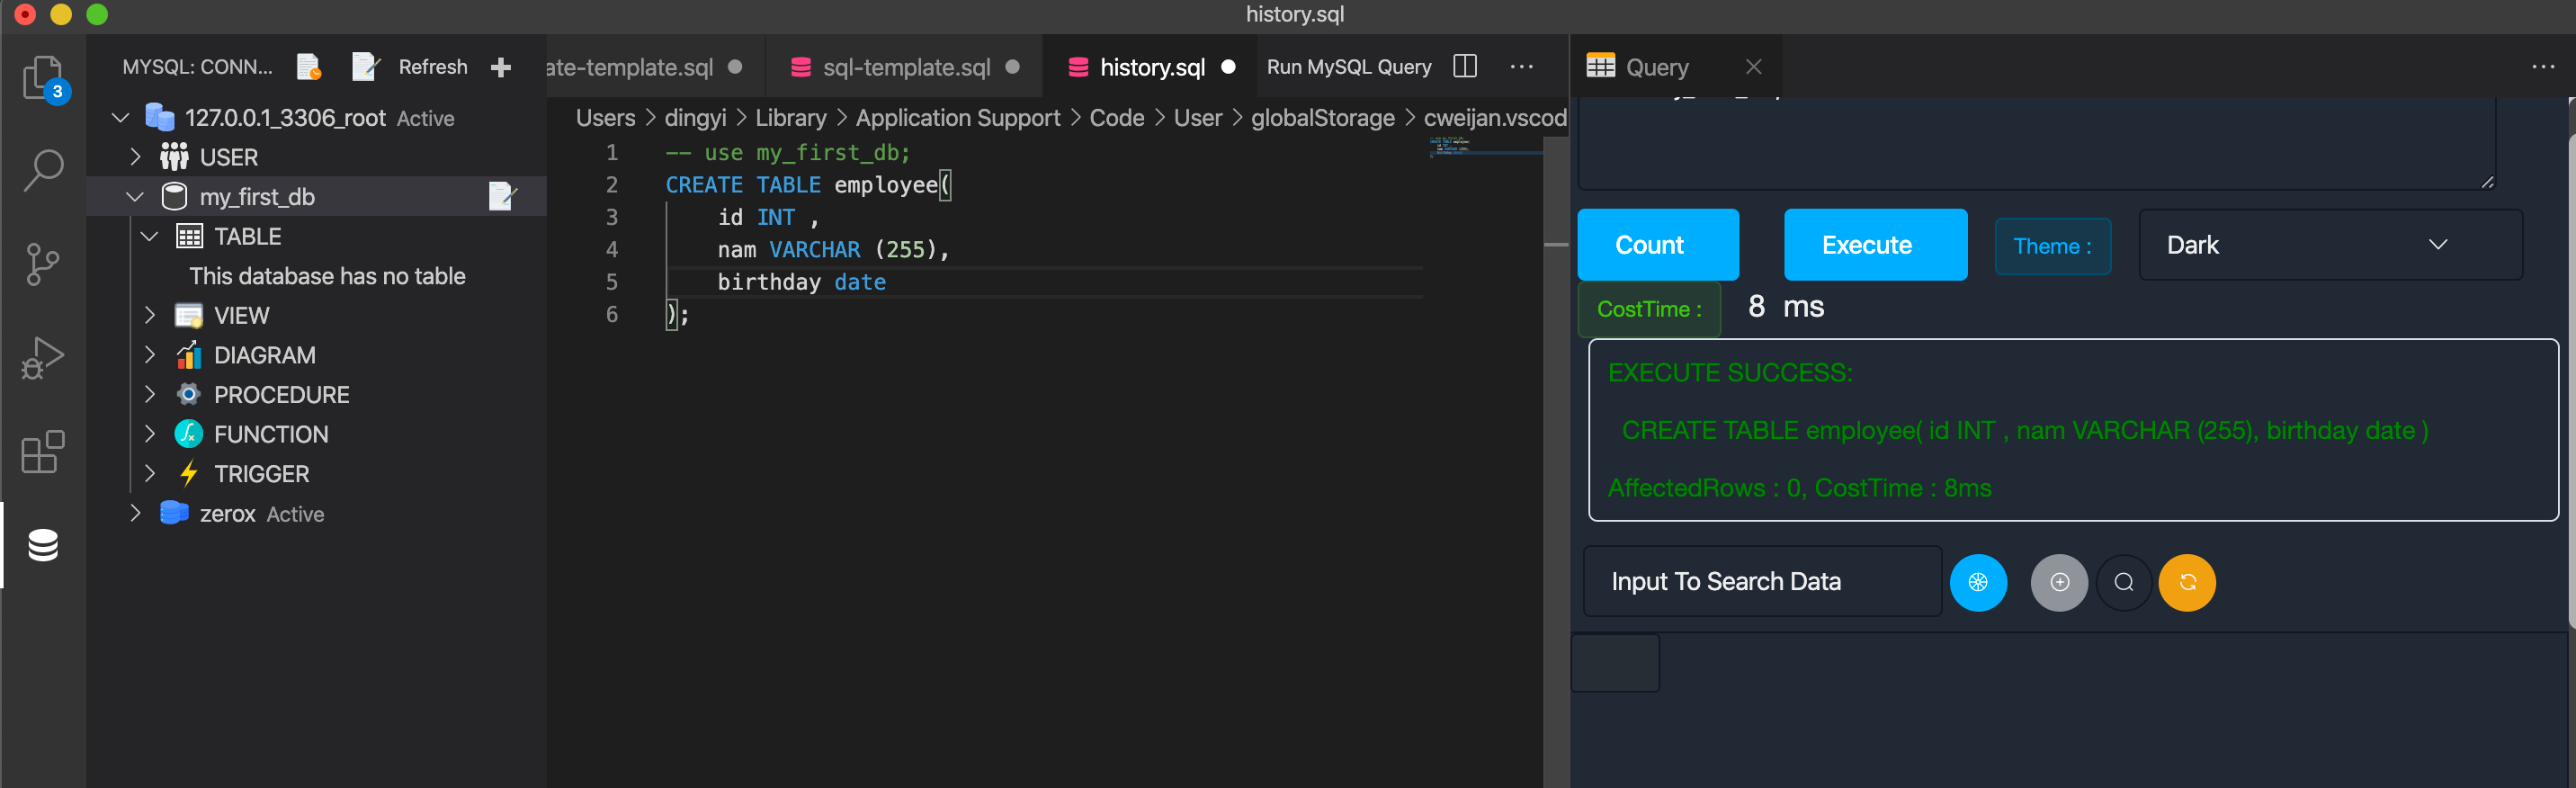Open the Search view icon
Image resolution: width=2576 pixels, height=788 pixels.
coord(43,171)
